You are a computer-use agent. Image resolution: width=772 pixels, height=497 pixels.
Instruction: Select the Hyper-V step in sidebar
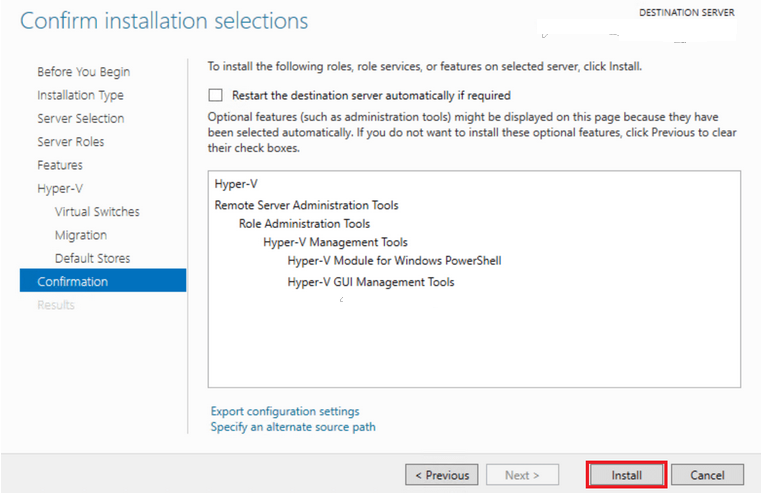pos(60,189)
